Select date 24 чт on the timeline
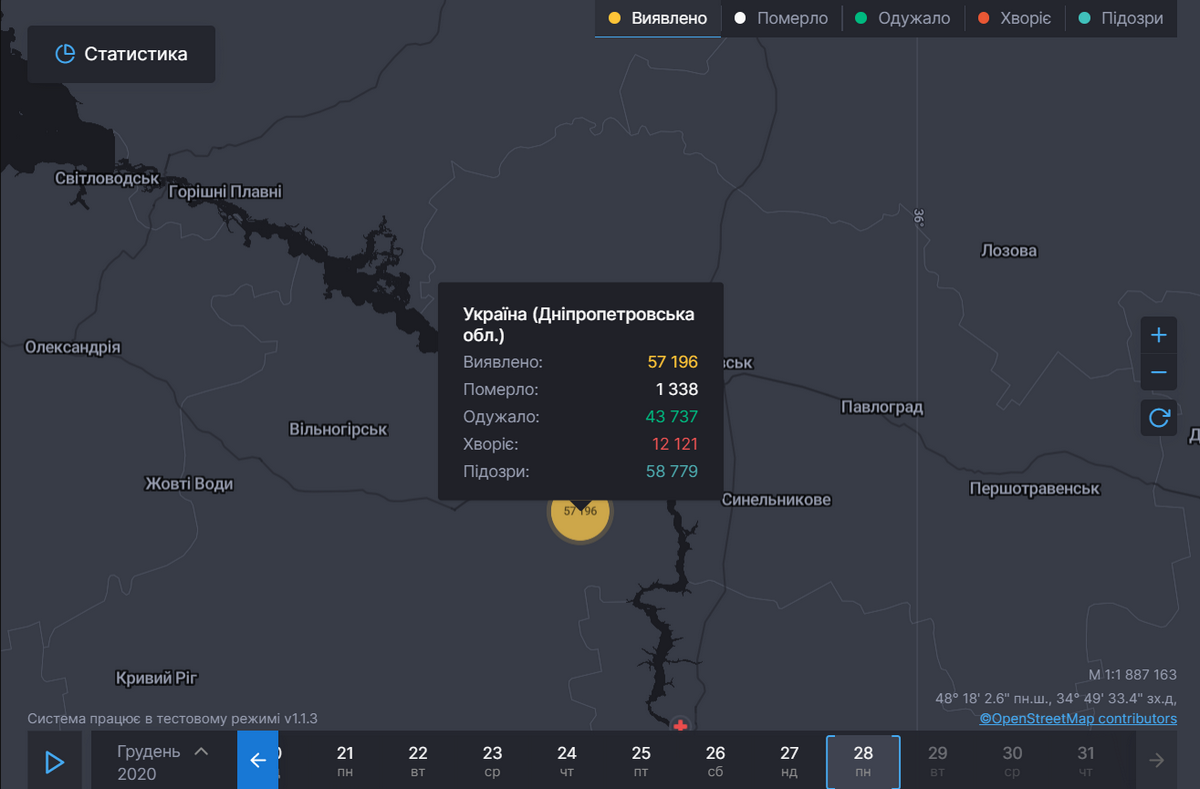Viewport: 1200px width, 789px height. pos(567,761)
